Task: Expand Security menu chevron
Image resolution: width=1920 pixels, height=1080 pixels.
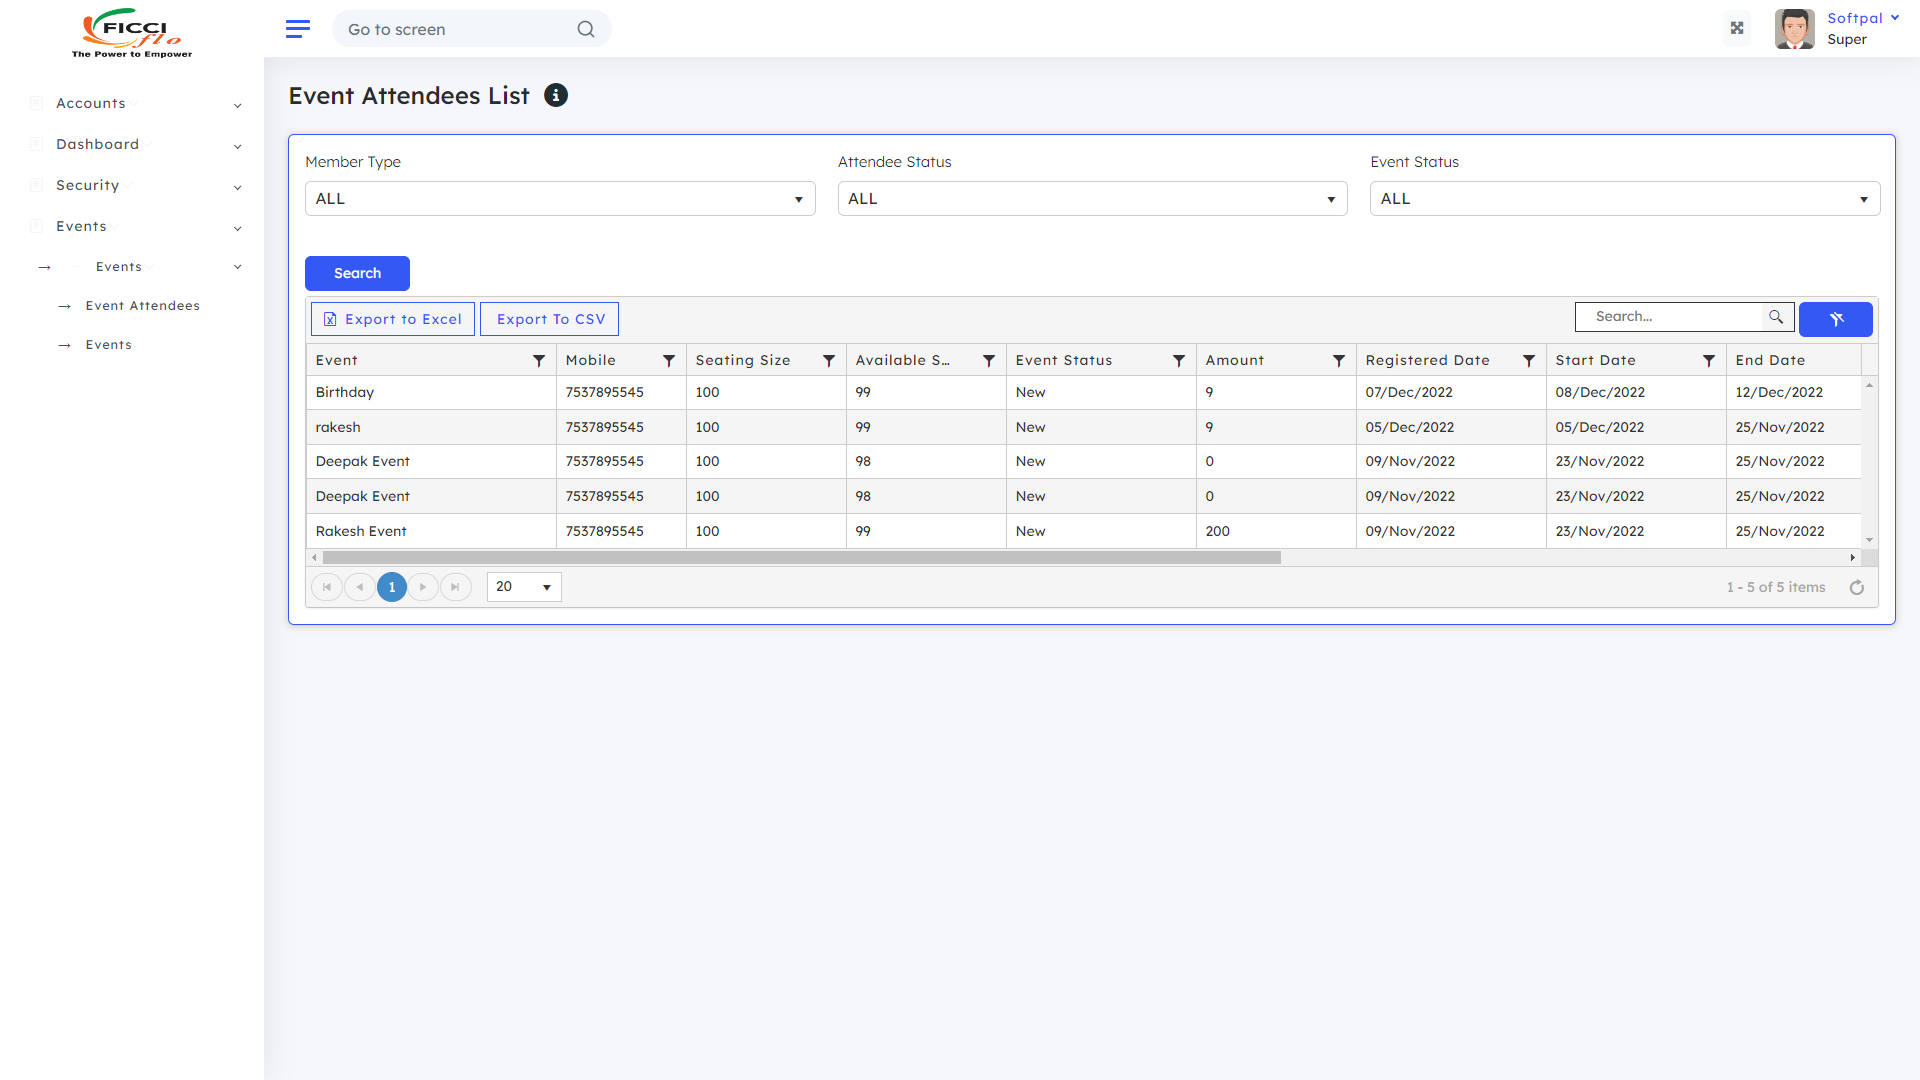Action: (237, 187)
